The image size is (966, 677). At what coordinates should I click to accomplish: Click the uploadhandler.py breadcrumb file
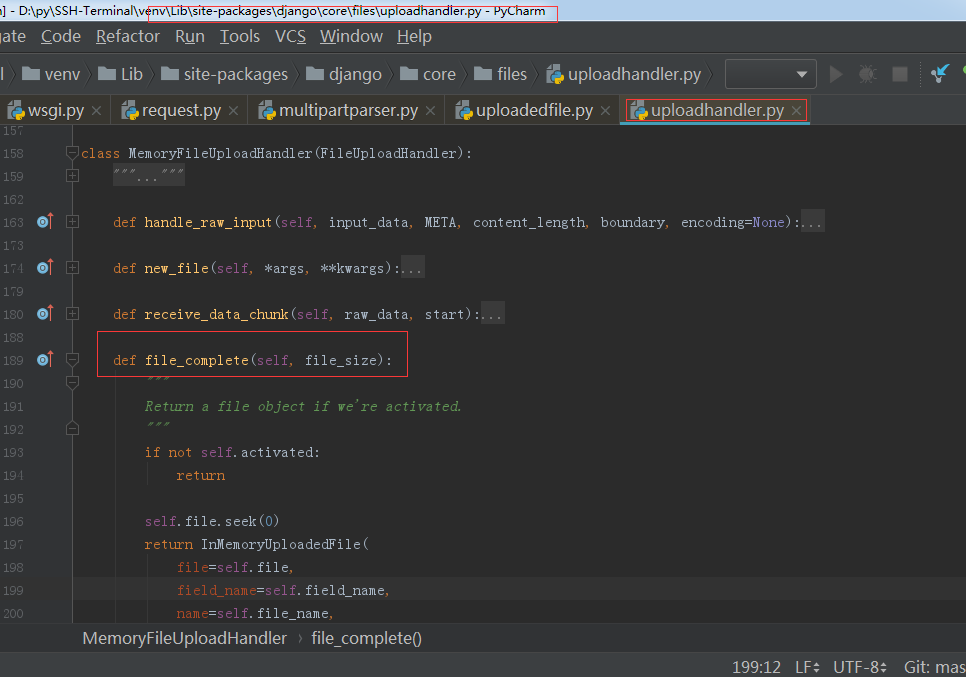click(x=624, y=75)
